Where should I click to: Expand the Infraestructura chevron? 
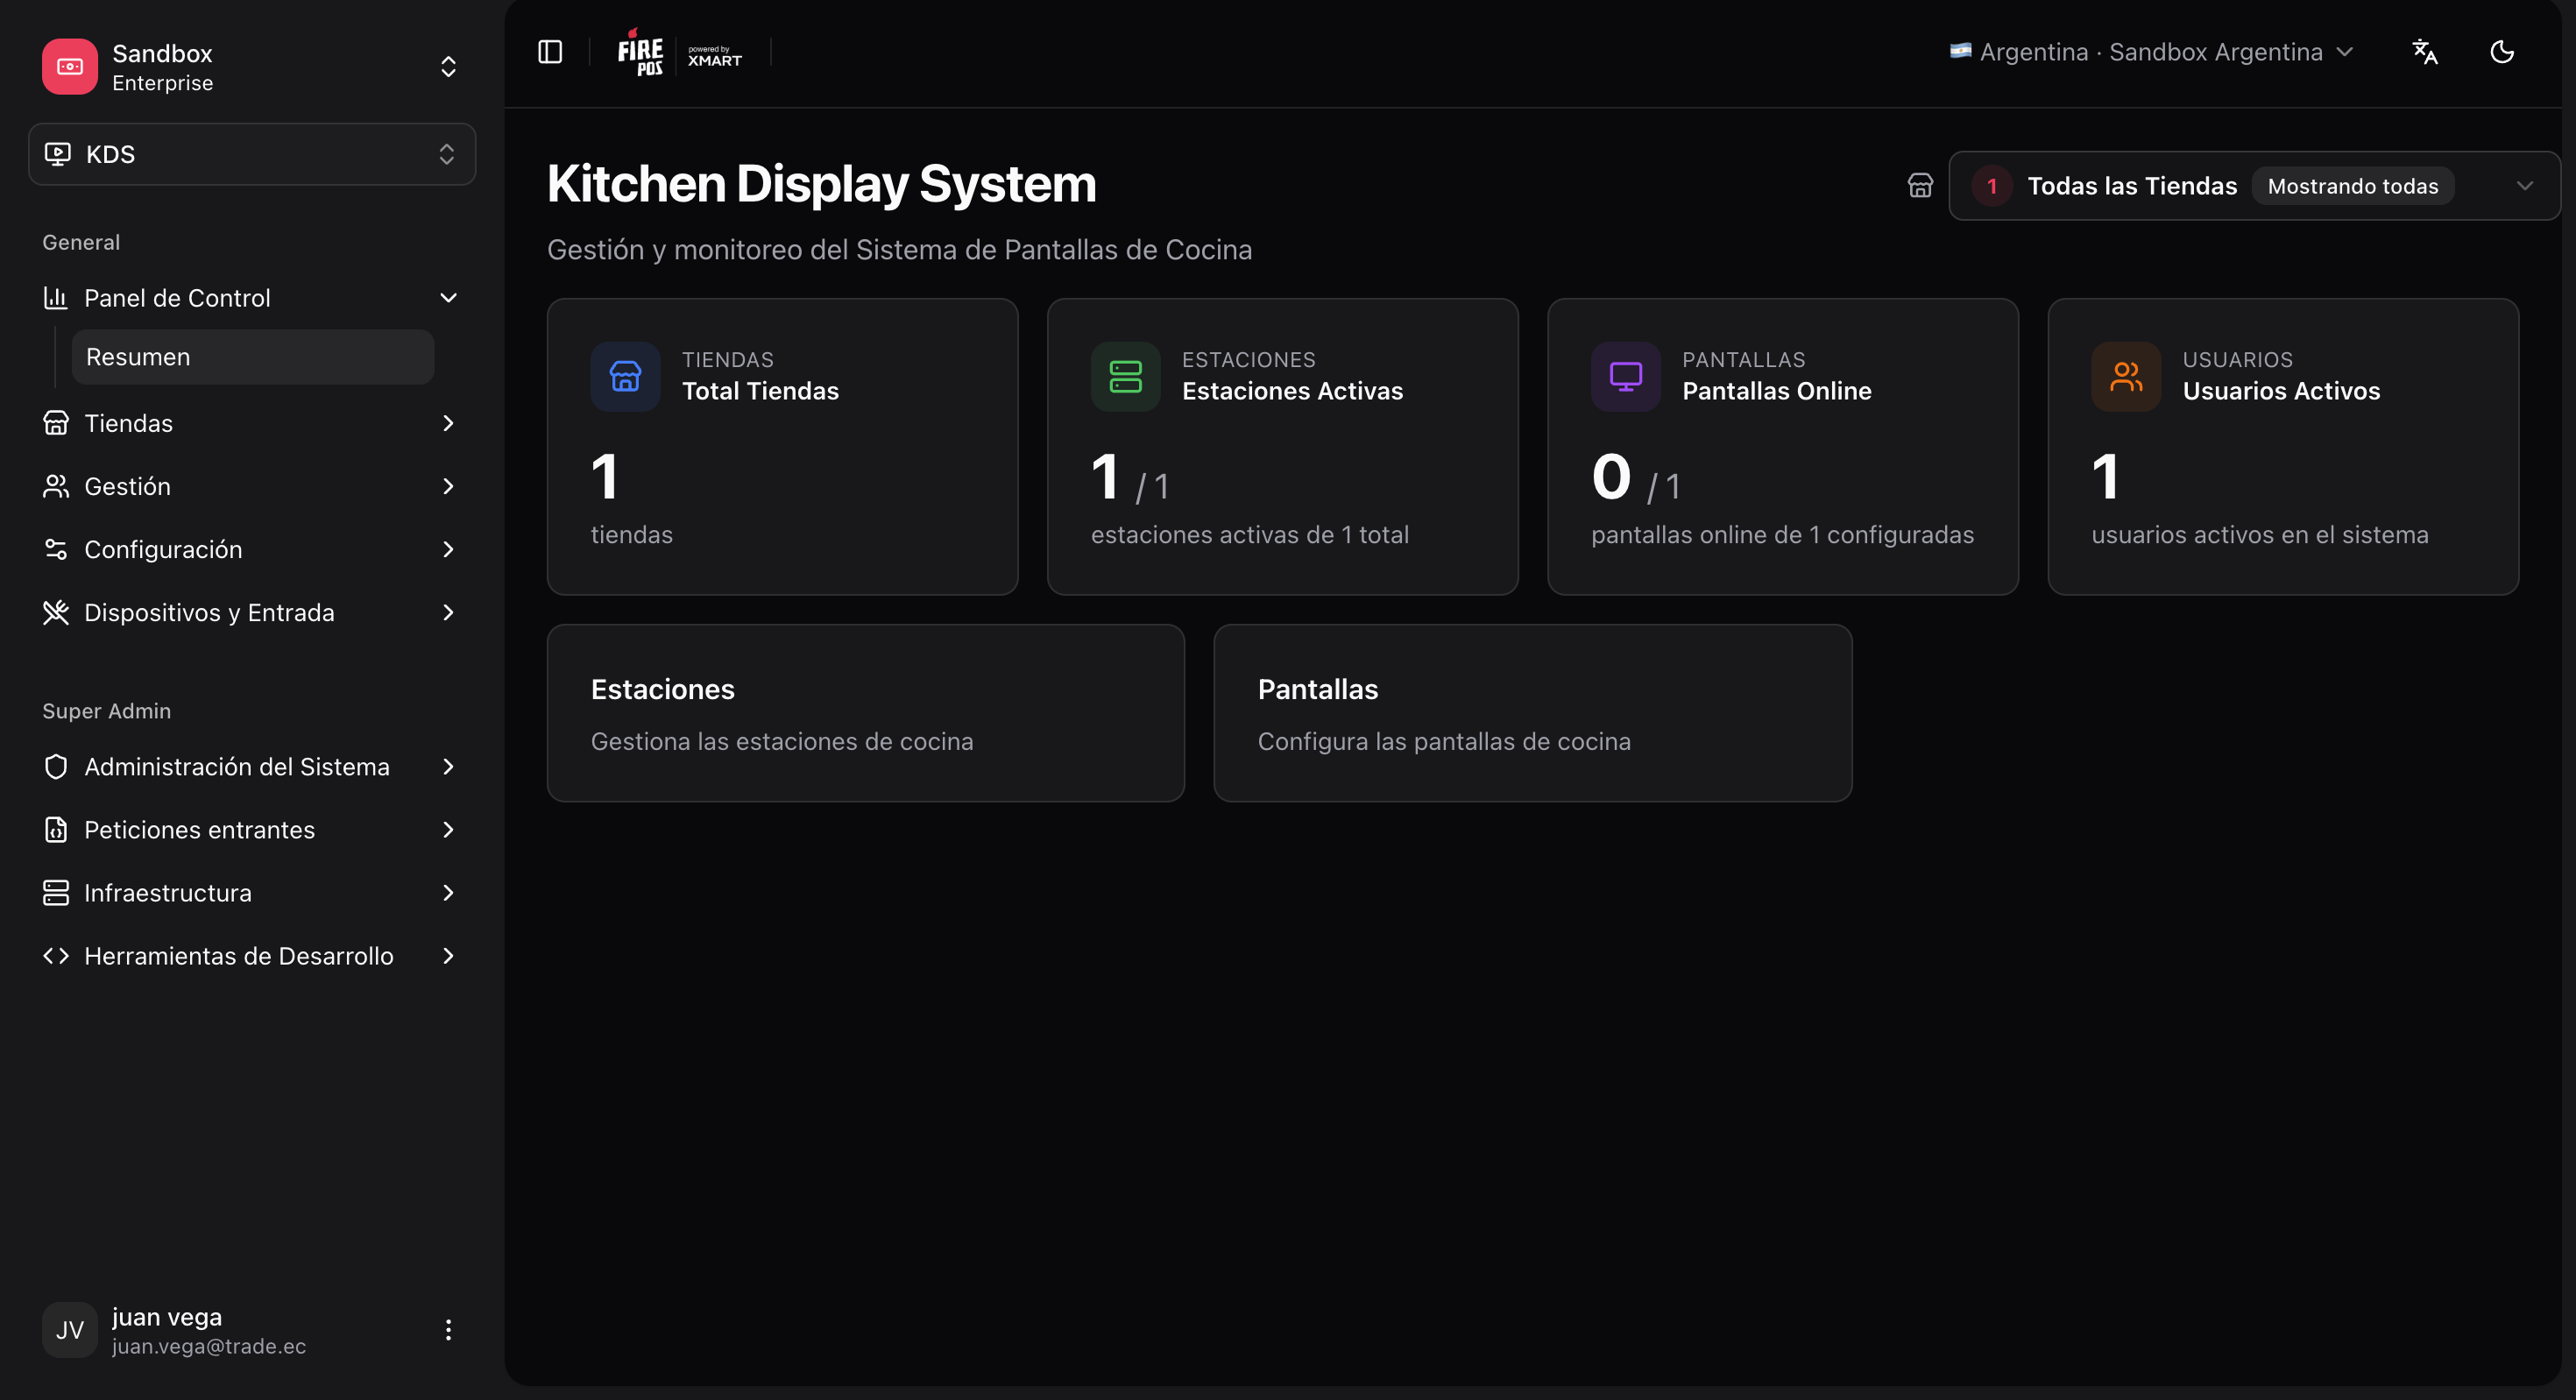448,893
